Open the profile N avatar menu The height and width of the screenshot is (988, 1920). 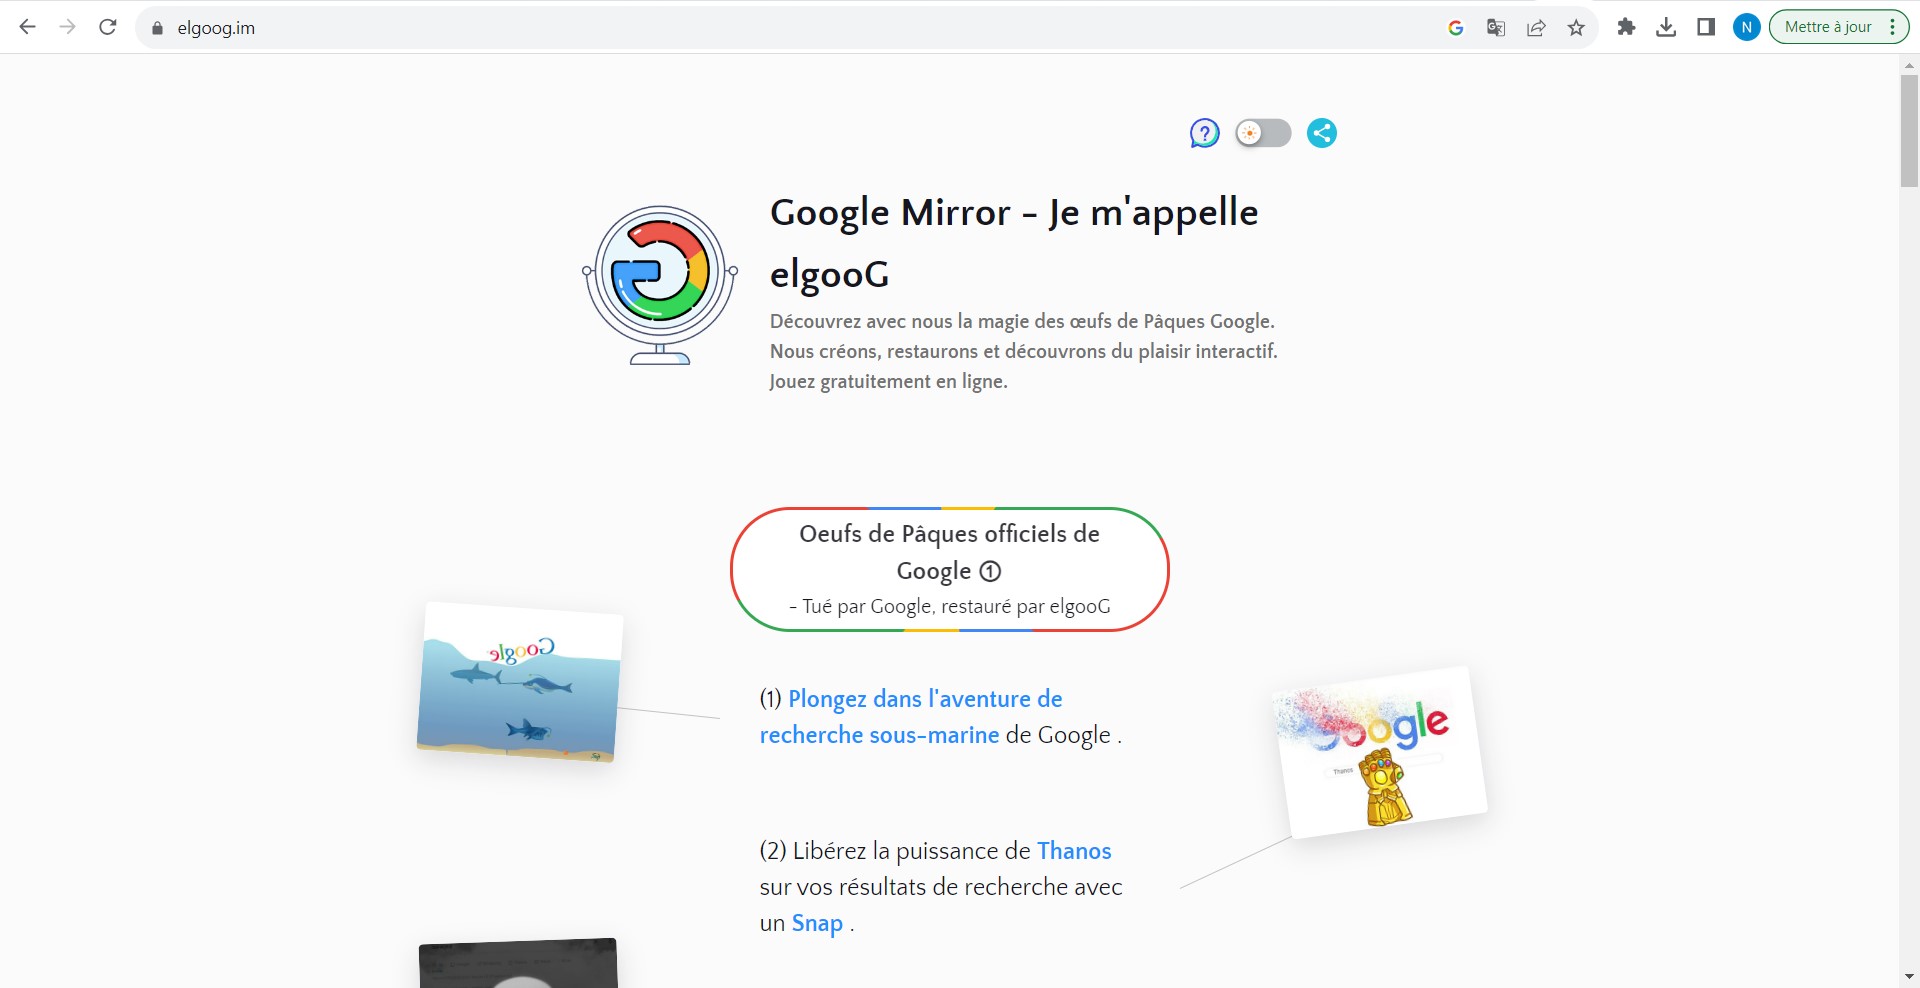1746,27
